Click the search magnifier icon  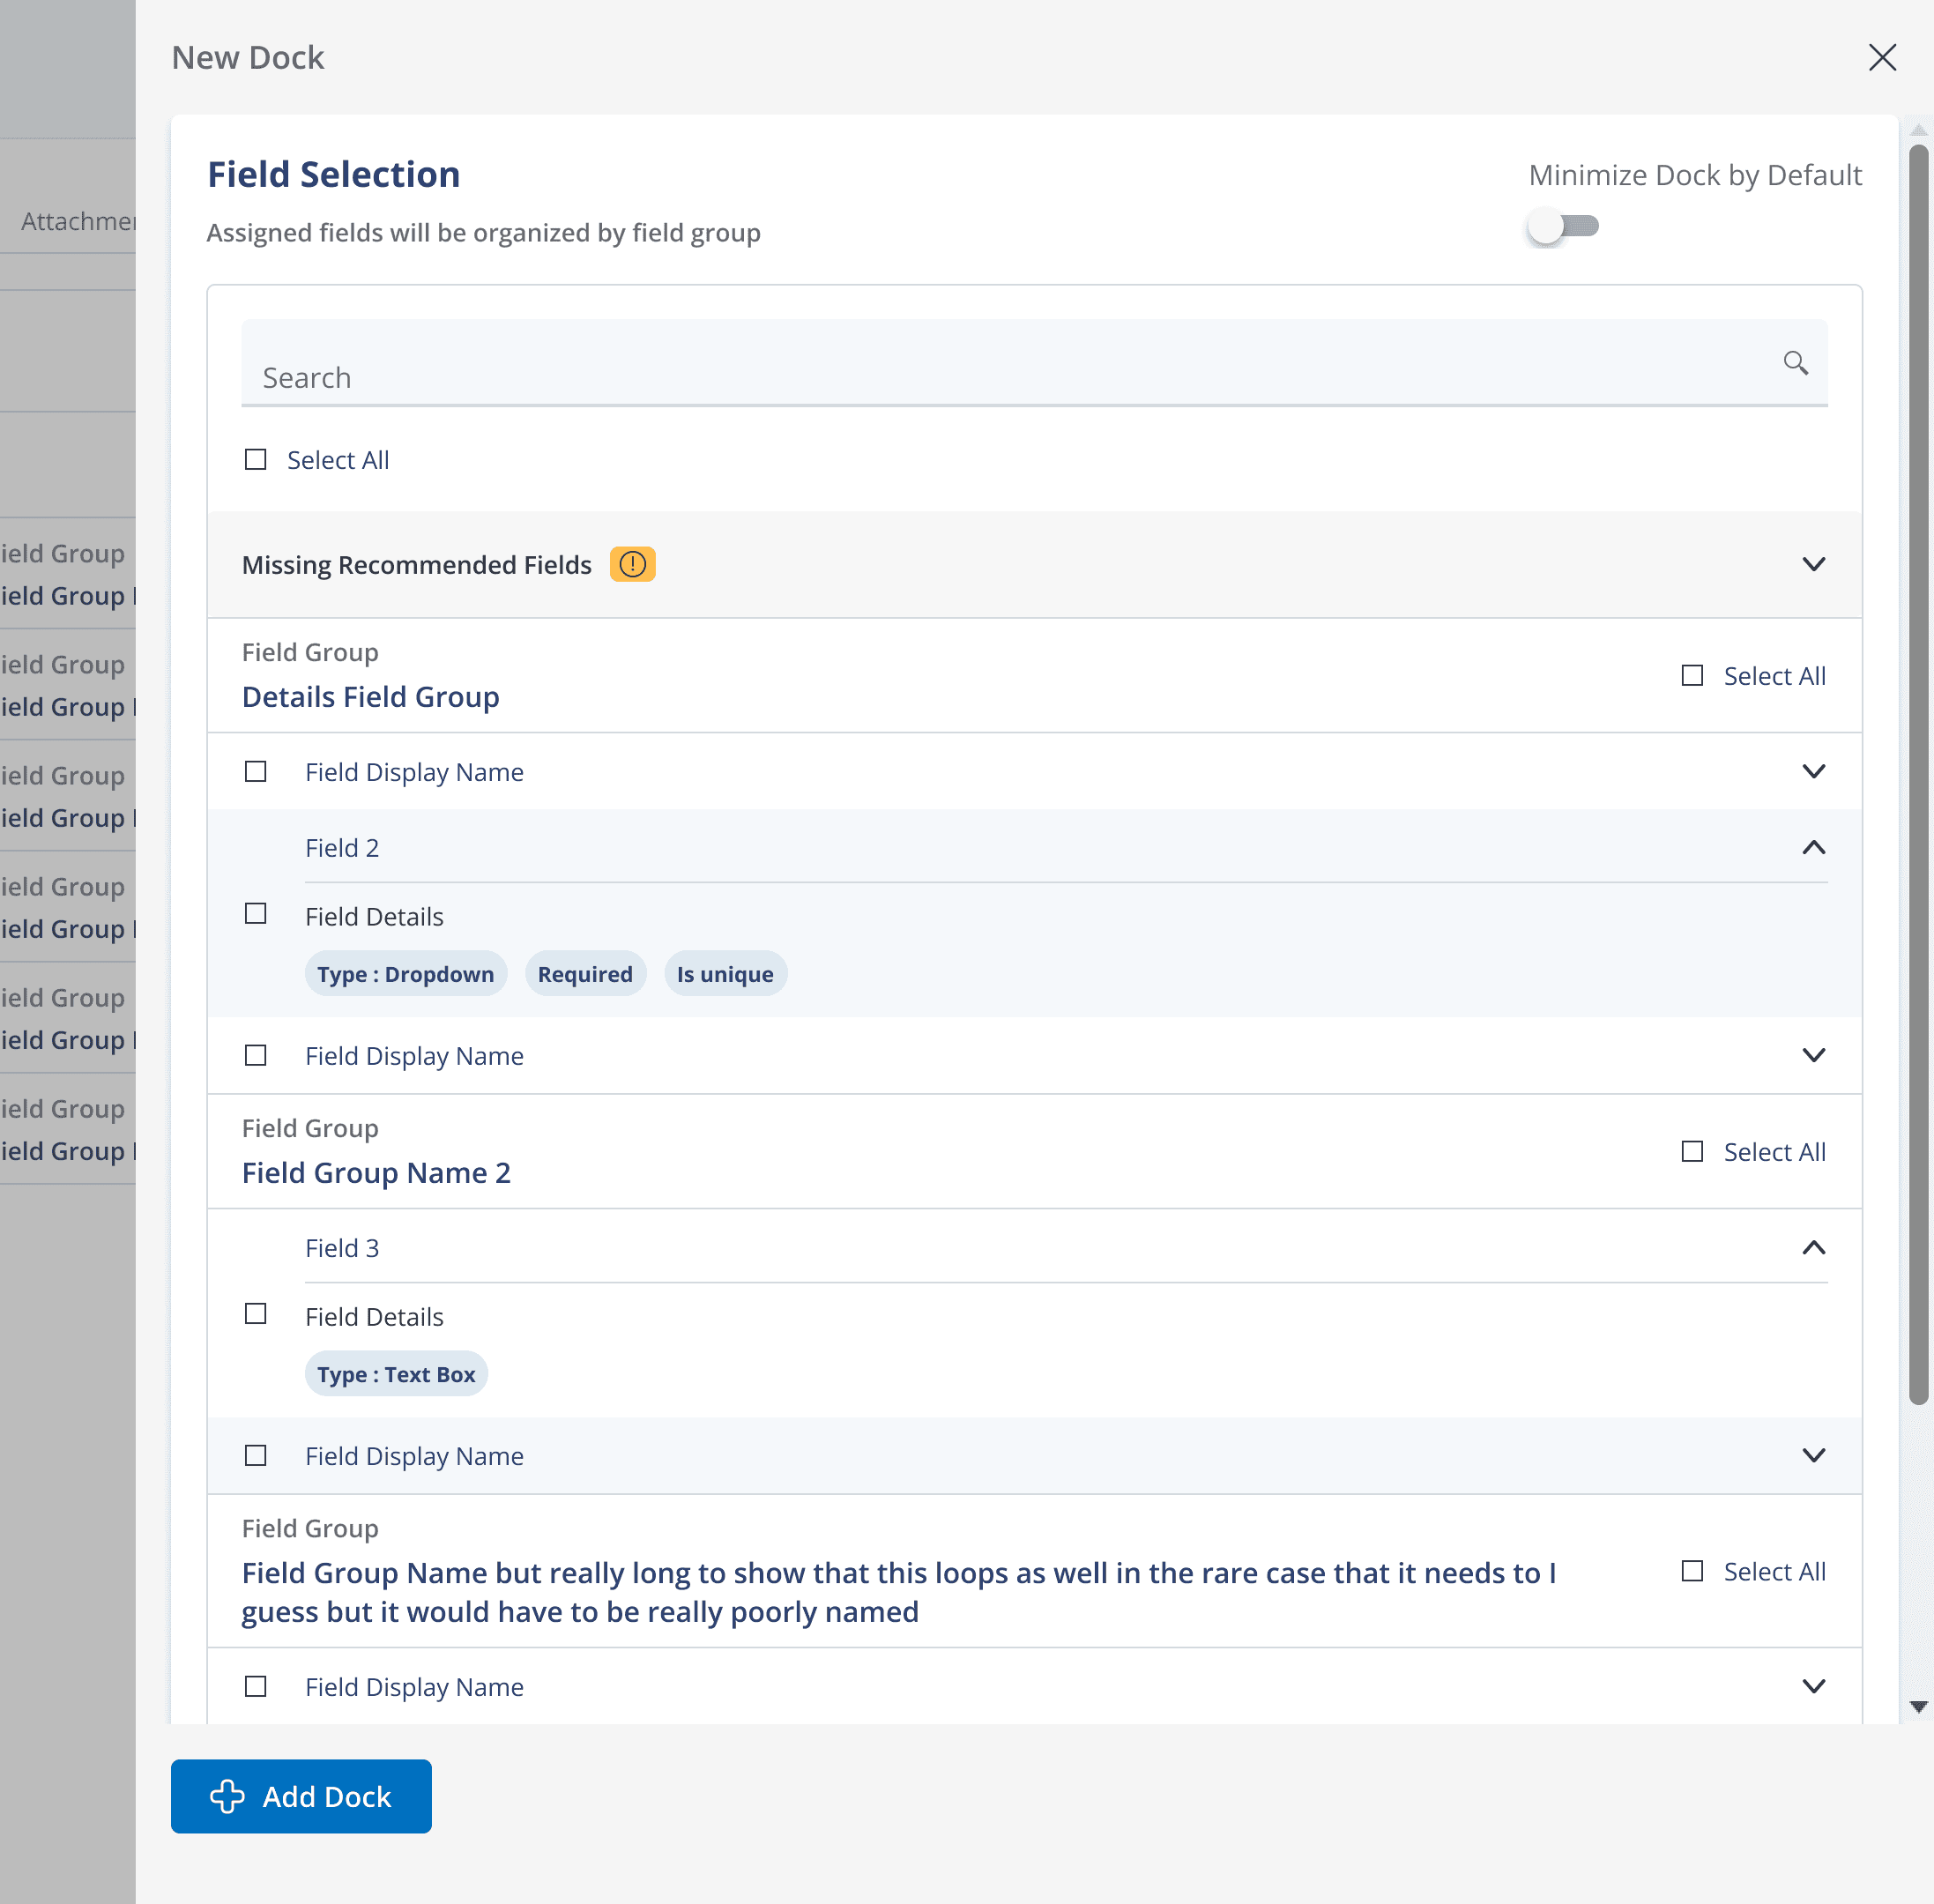click(1795, 363)
